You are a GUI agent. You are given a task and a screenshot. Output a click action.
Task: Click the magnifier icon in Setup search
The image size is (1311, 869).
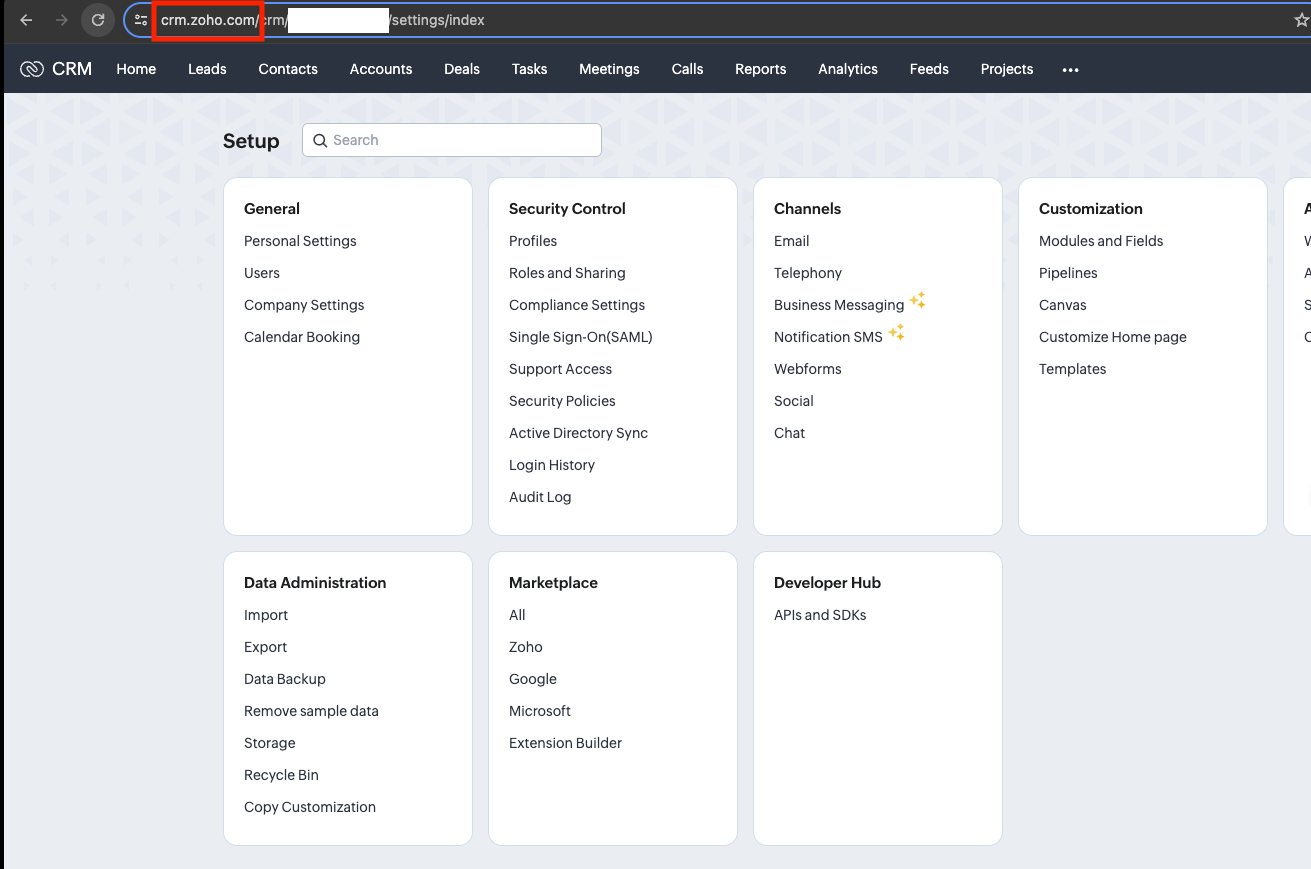(x=320, y=141)
